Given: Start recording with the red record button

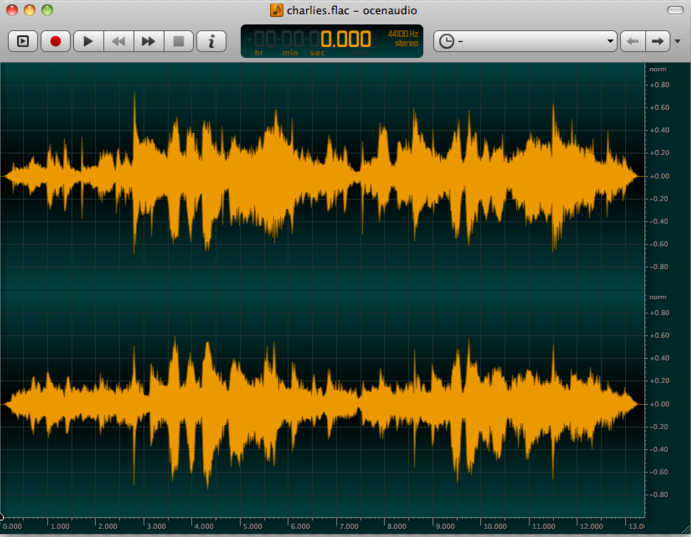Looking at the screenshot, I should (56, 41).
